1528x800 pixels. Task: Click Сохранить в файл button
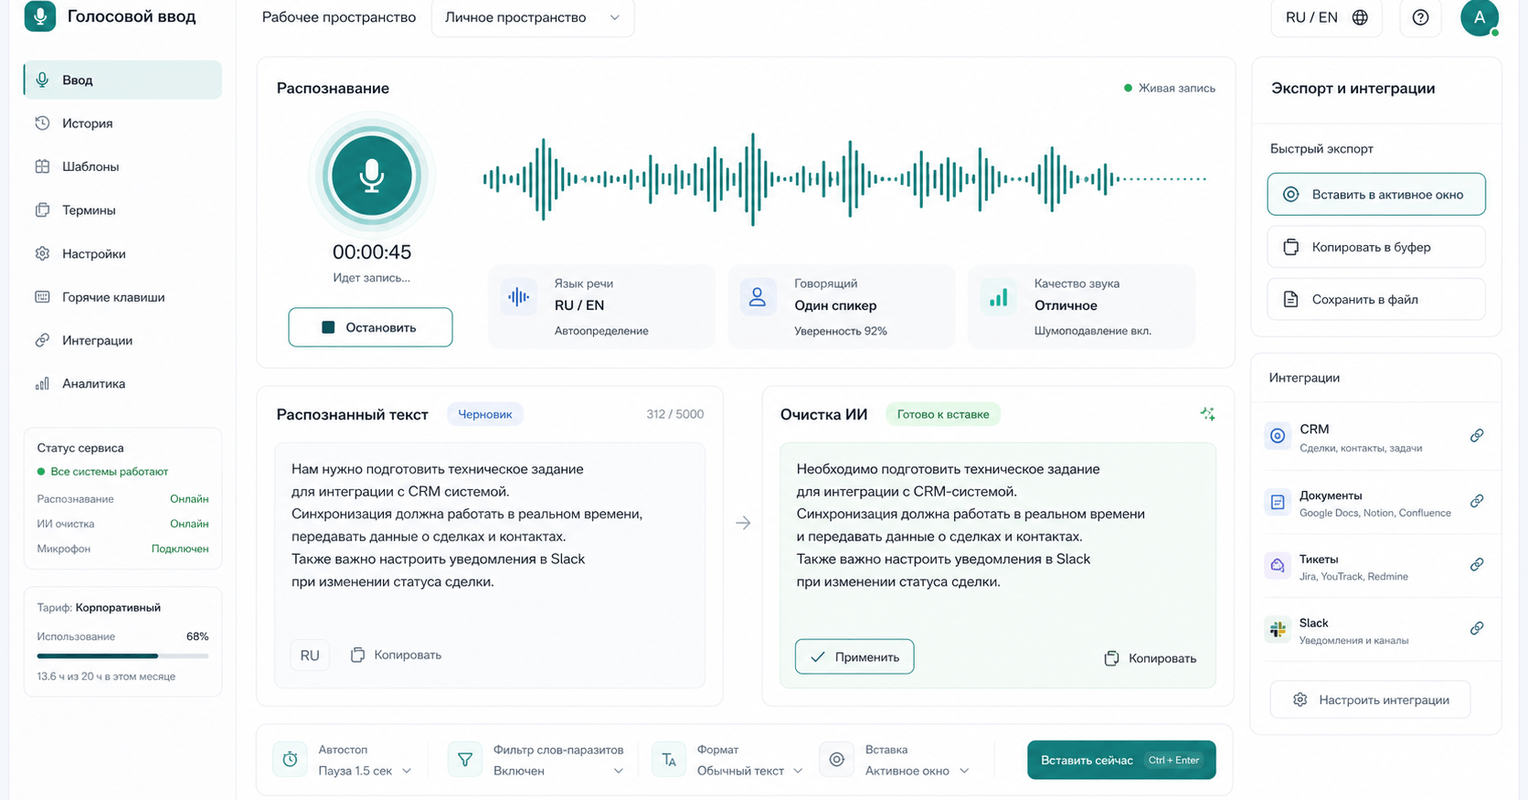point(1376,299)
